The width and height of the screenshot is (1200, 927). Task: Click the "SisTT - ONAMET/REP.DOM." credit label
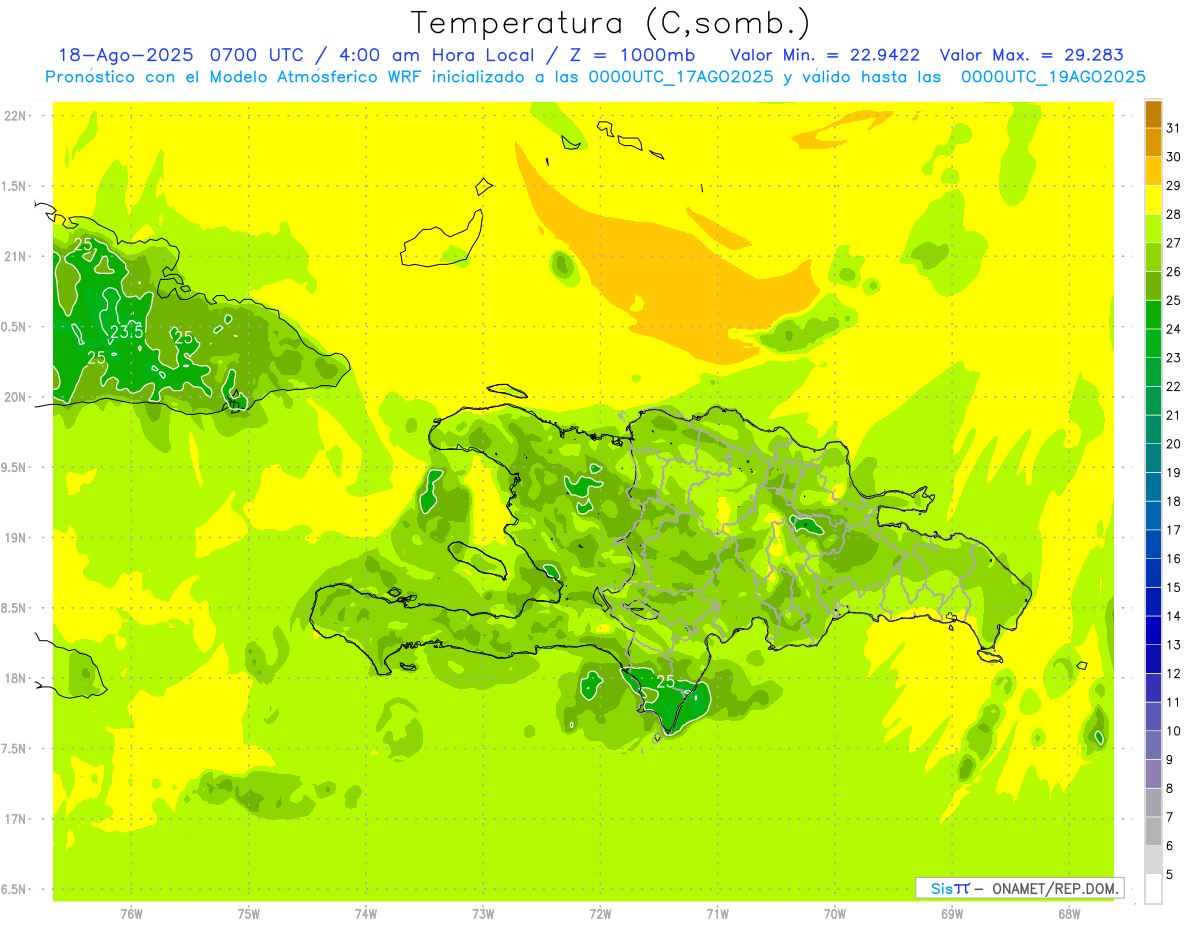[1020, 888]
